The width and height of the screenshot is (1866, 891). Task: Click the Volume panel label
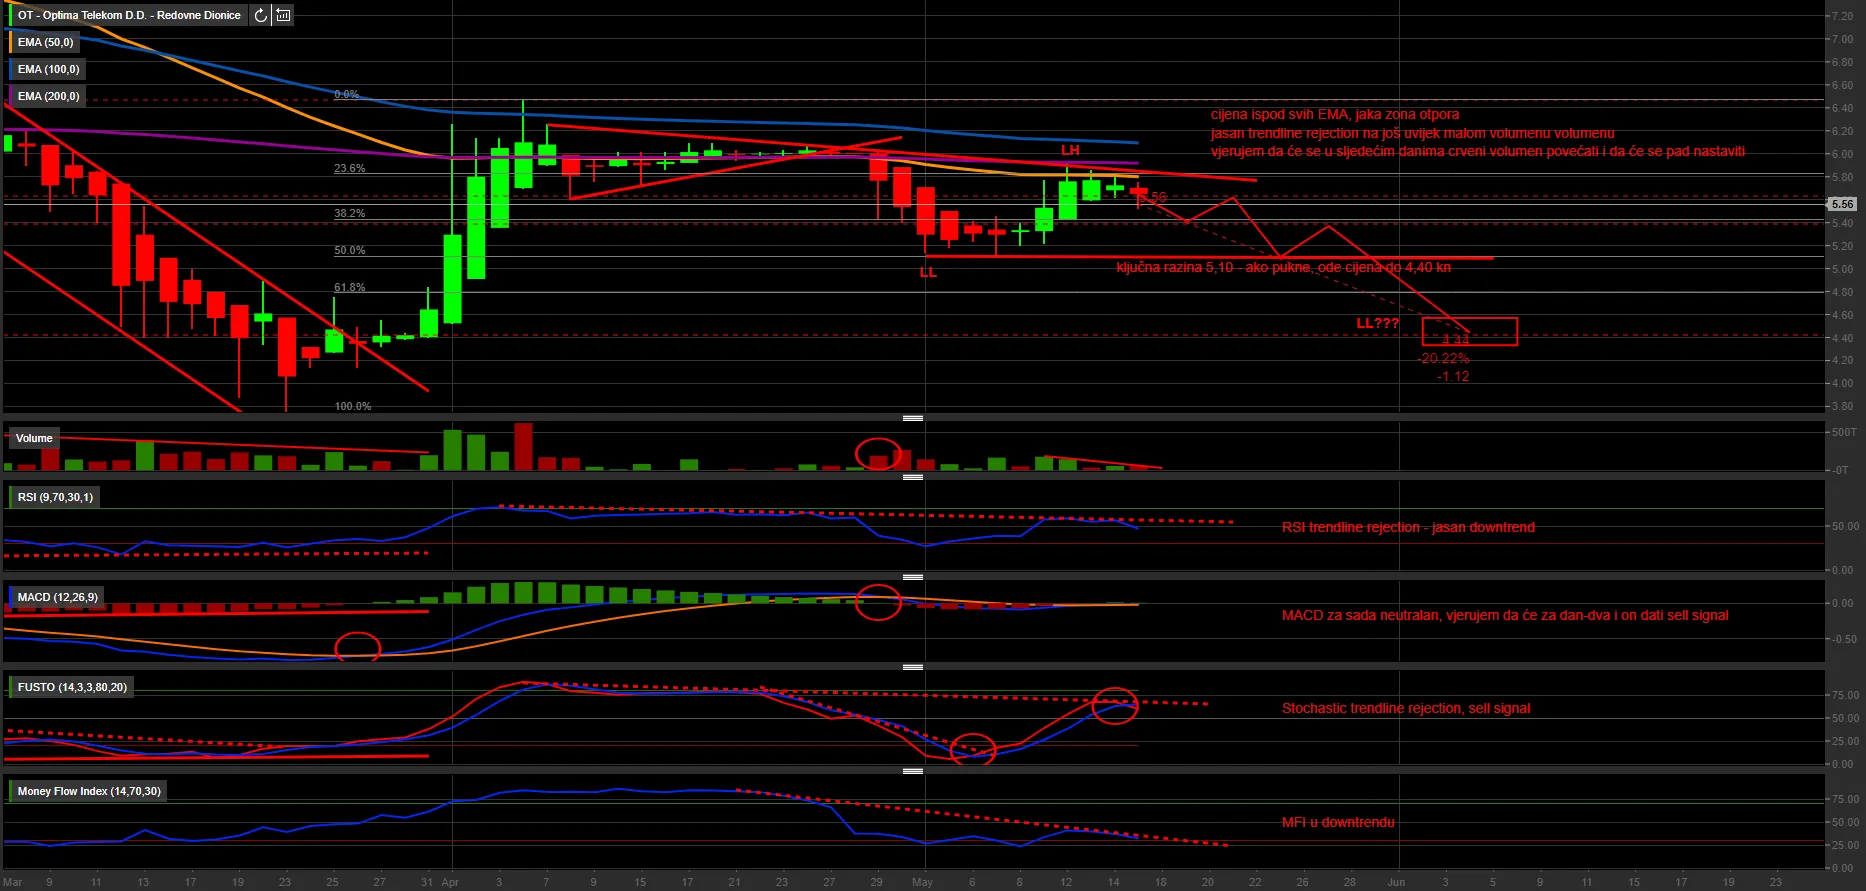coord(34,438)
